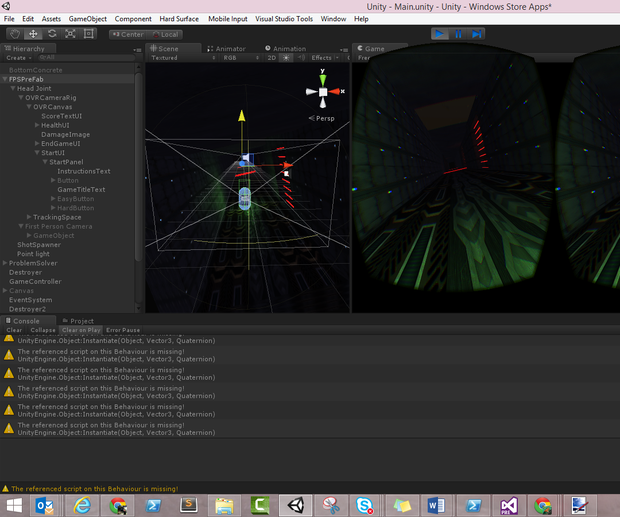Open the Effects dropdown in Scene view
The image size is (620, 517).
[x=325, y=58]
